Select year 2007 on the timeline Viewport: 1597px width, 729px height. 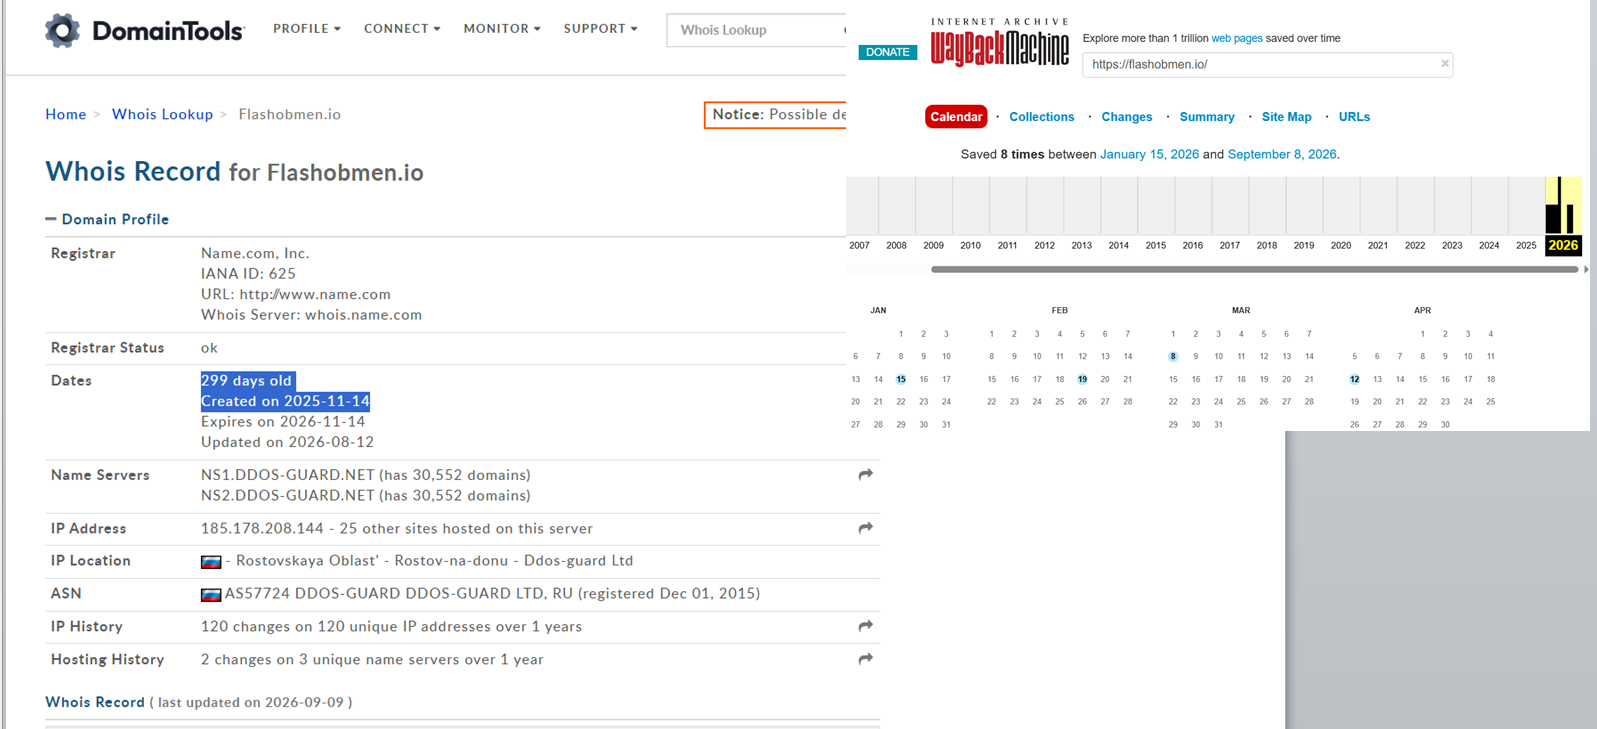859,245
